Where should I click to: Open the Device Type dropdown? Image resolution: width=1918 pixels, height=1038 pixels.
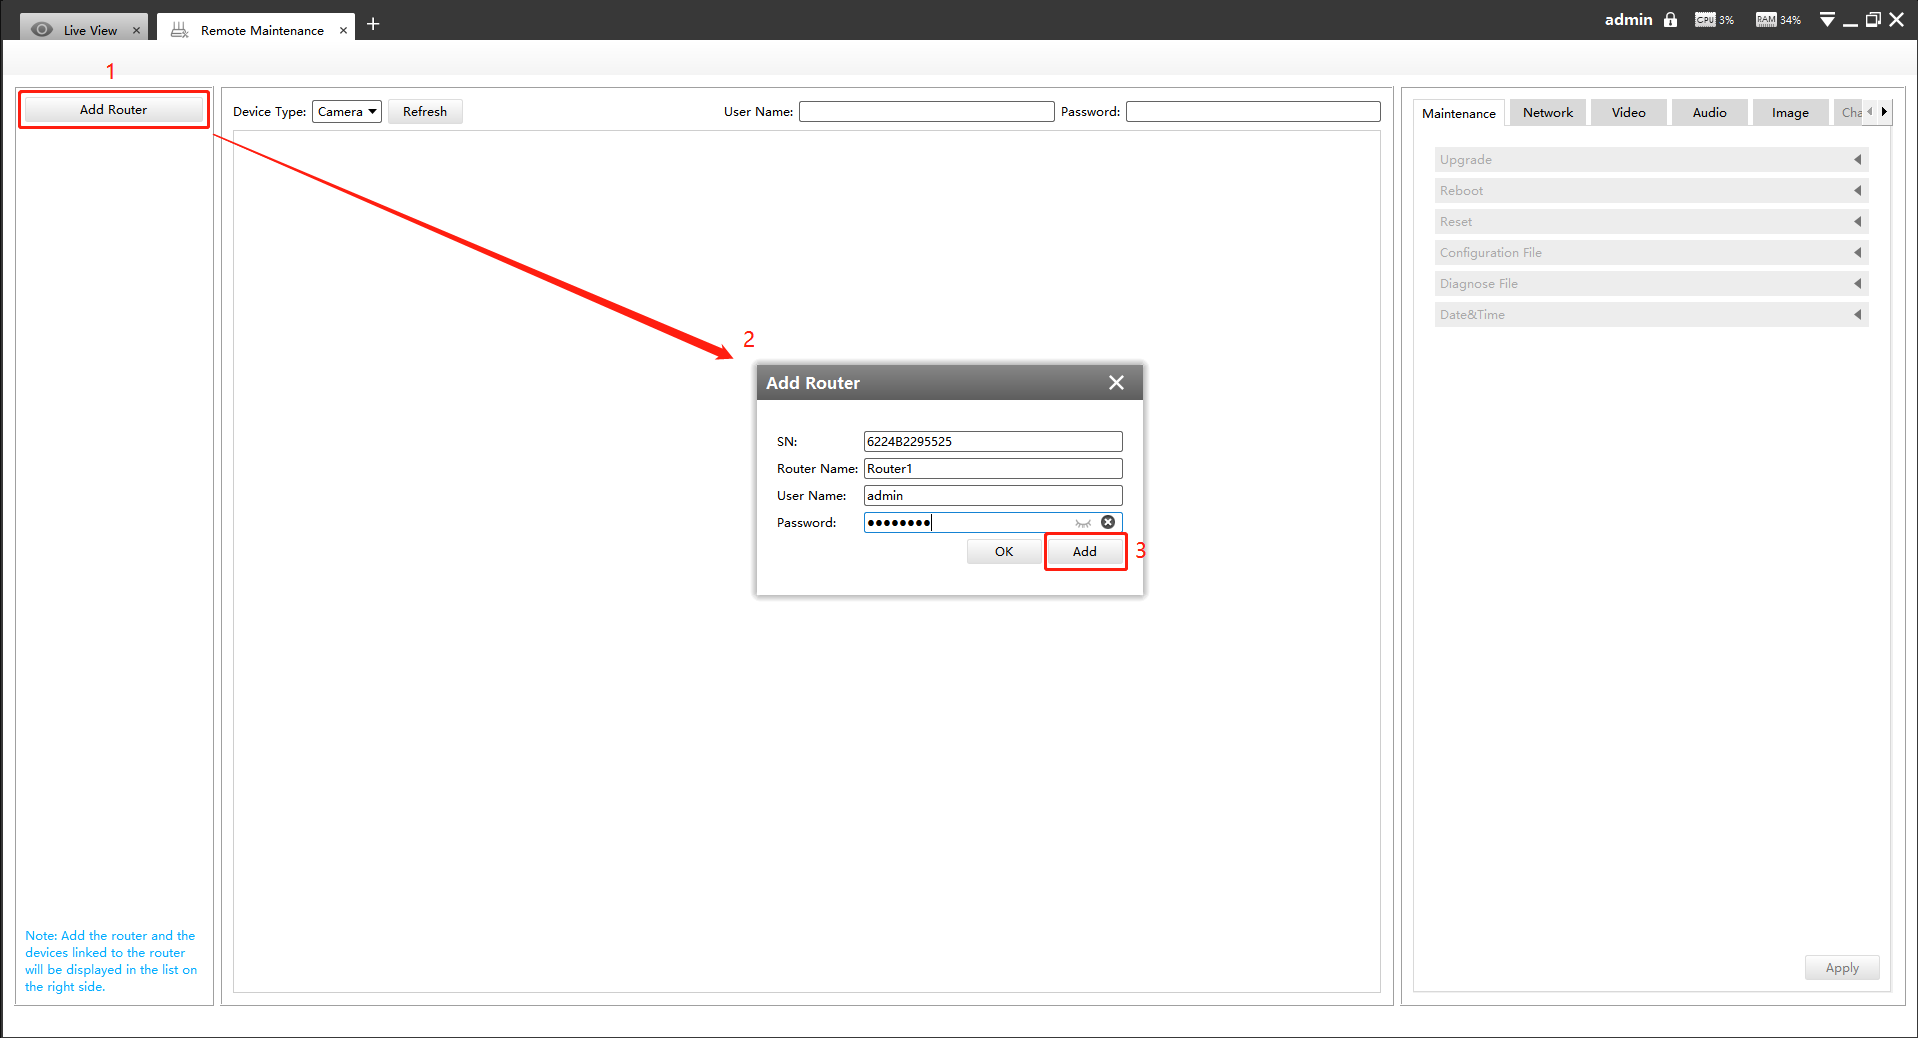pyautogui.click(x=346, y=111)
